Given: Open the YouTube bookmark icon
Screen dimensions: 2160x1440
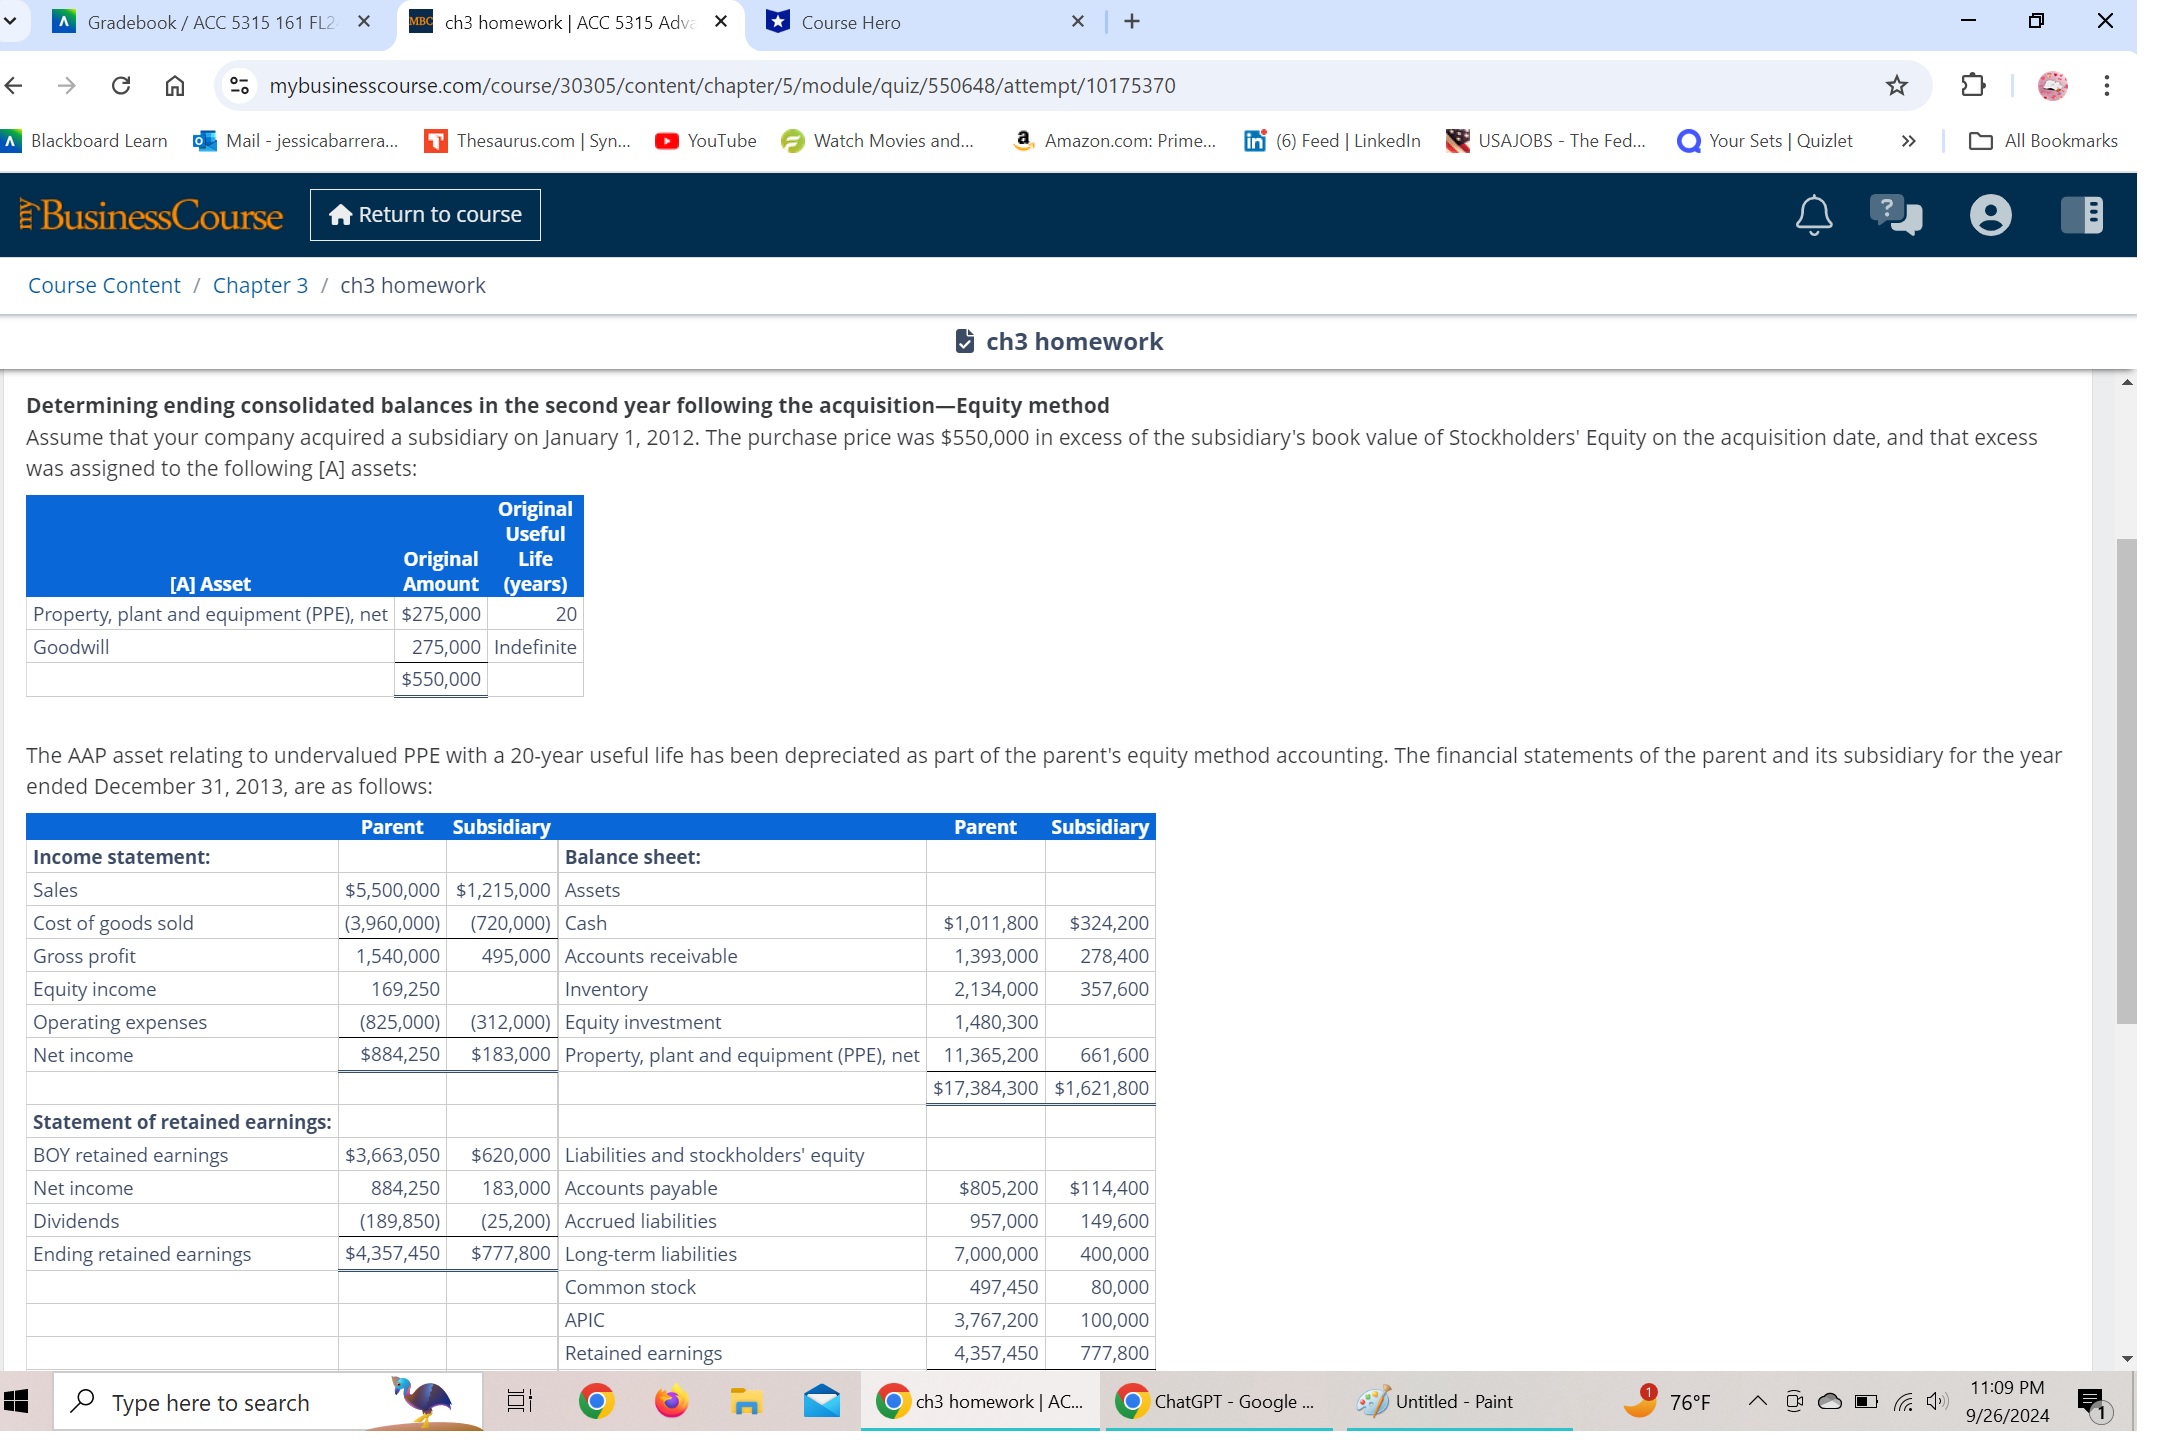Looking at the screenshot, I should pos(666,141).
